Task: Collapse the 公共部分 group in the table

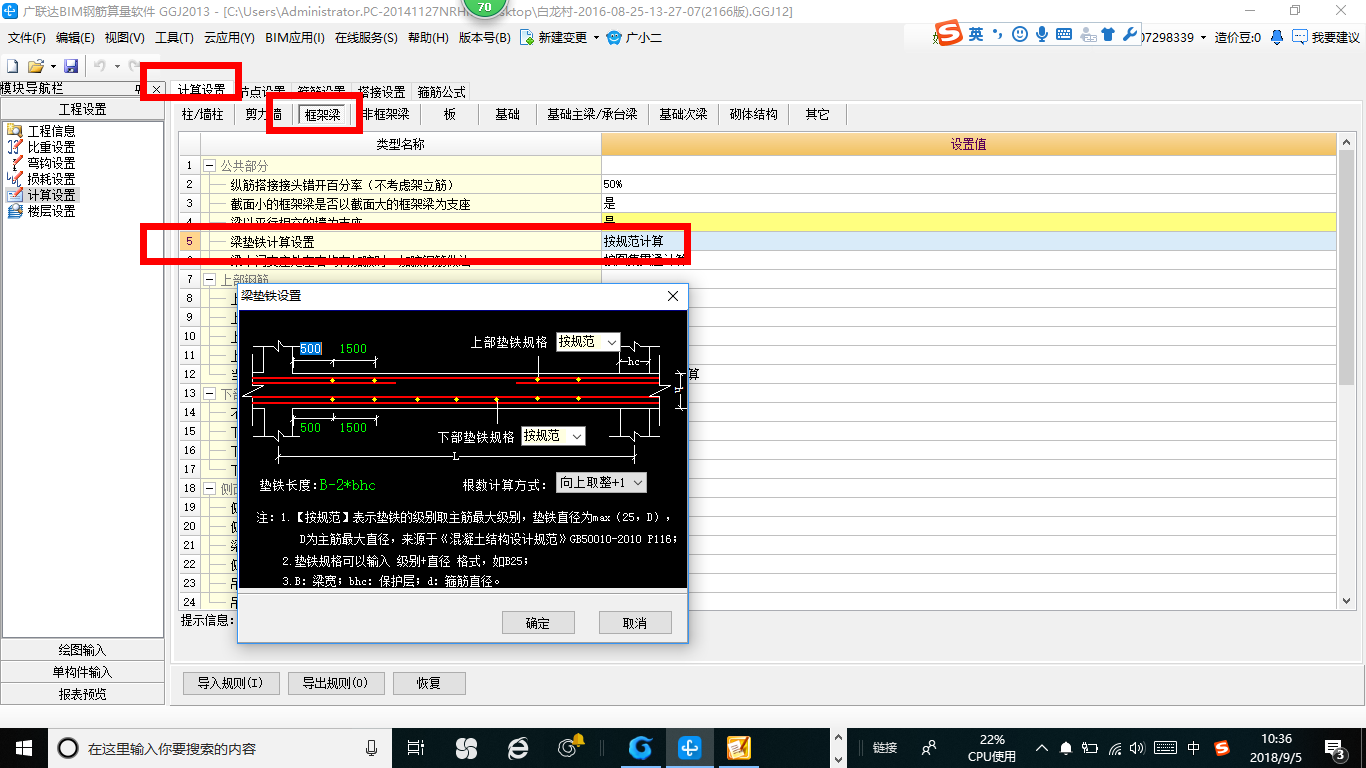Action: coord(209,165)
